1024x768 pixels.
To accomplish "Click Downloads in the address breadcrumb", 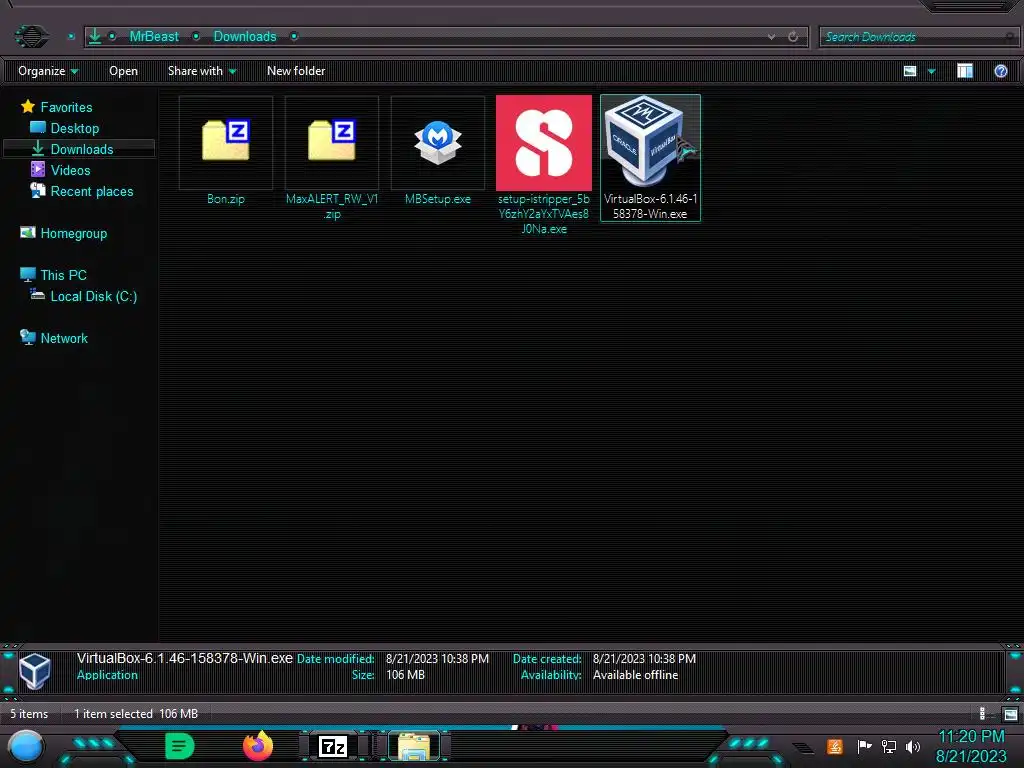I will click(245, 37).
